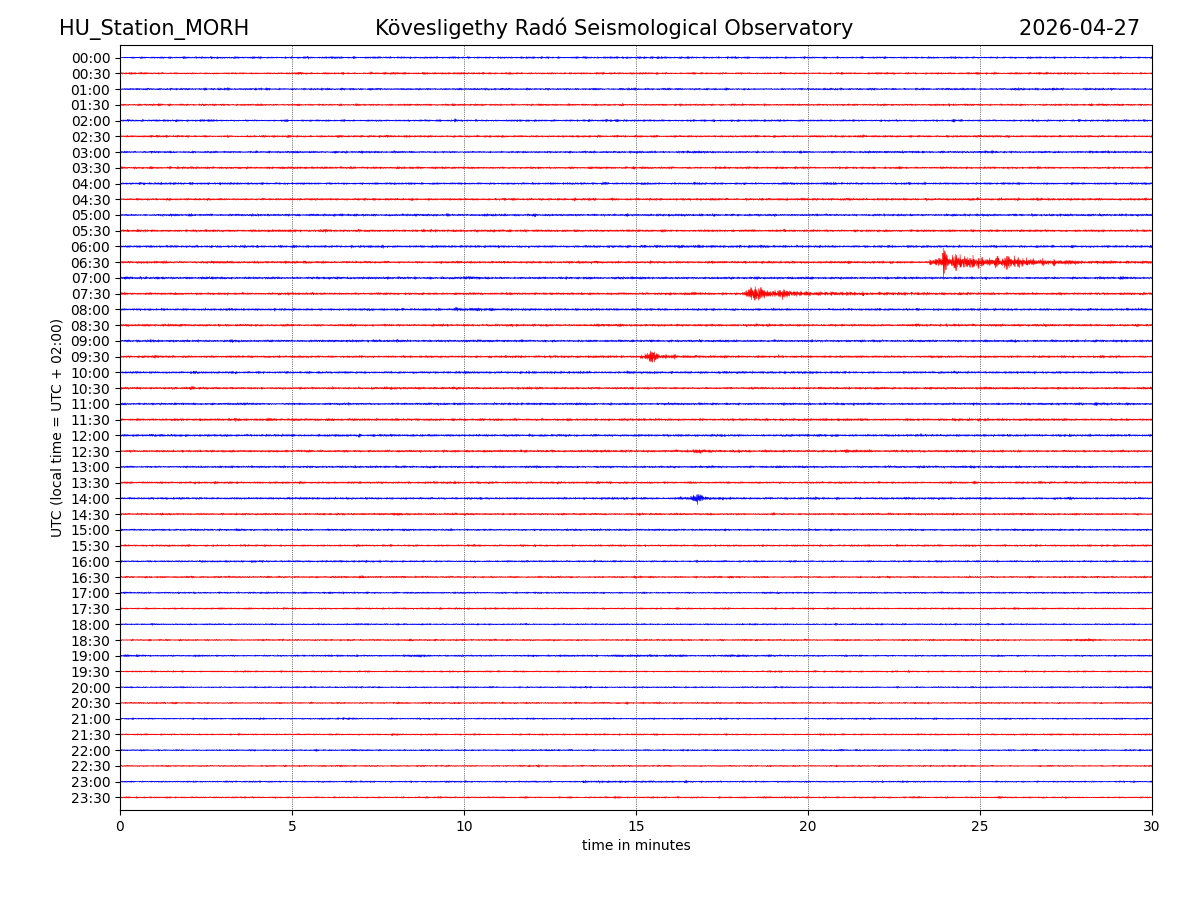Viewport: 1200px width, 900px height.
Task: Click the x-axis tick label 0
Action: click(120, 826)
